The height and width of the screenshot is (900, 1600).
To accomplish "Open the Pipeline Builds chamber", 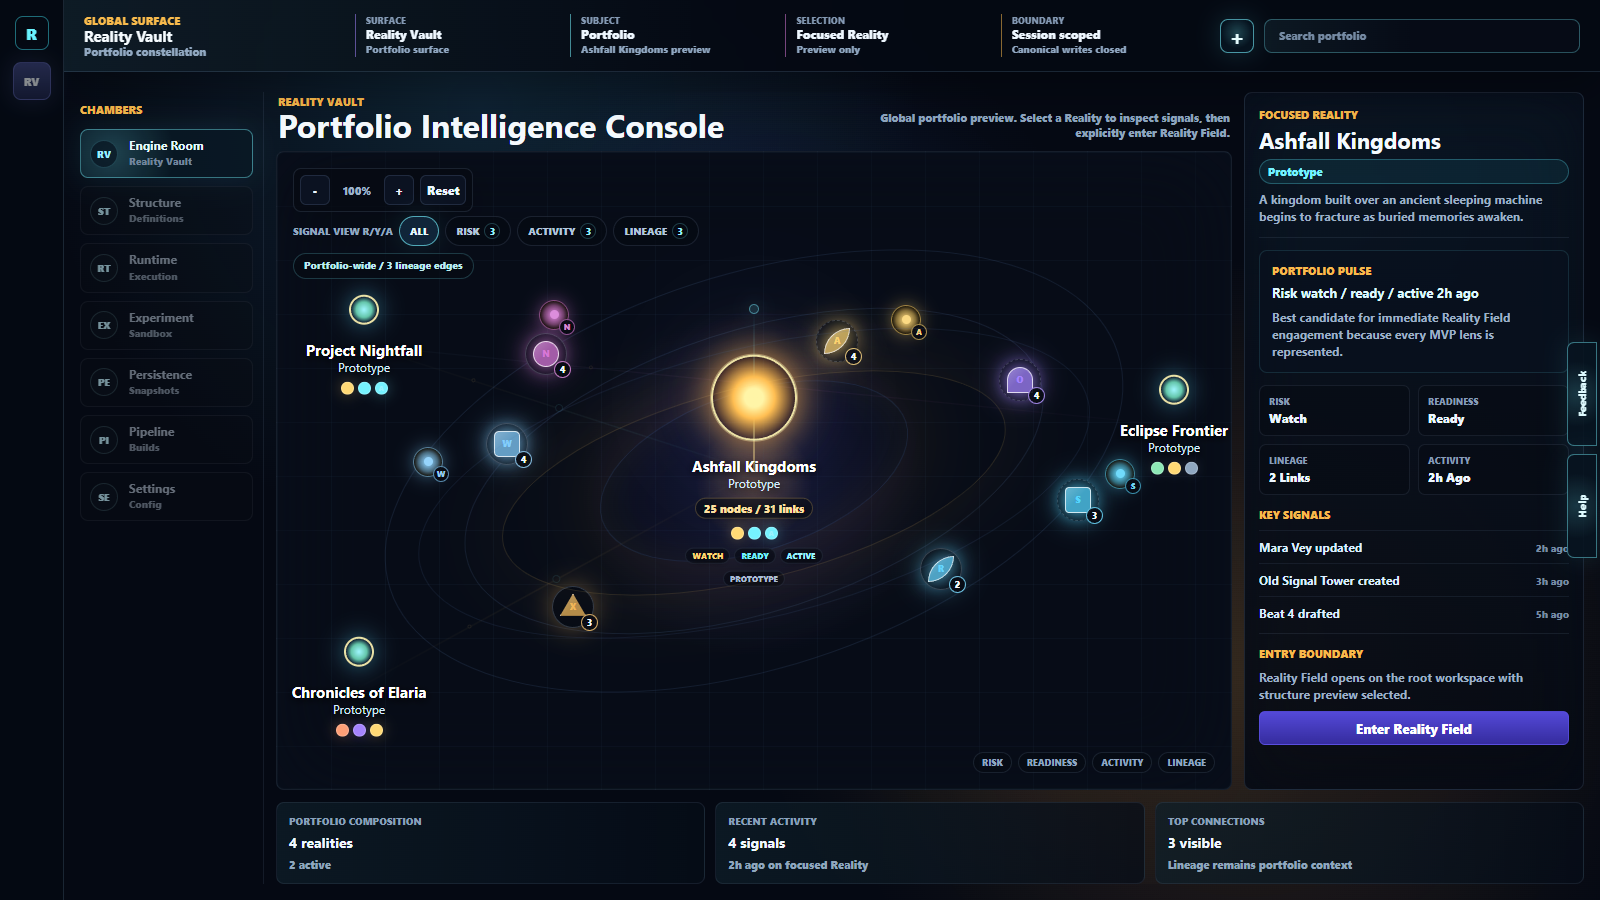I will coord(166,439).
